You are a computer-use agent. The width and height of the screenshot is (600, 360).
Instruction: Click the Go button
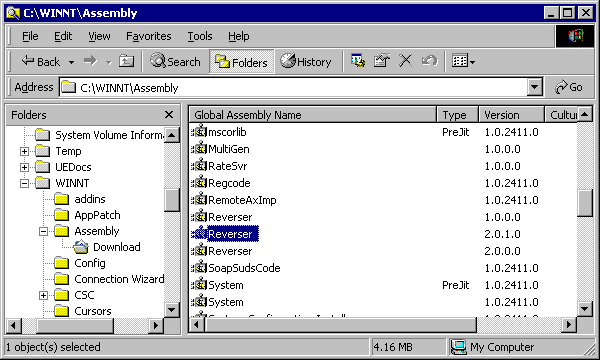(569, 87)
